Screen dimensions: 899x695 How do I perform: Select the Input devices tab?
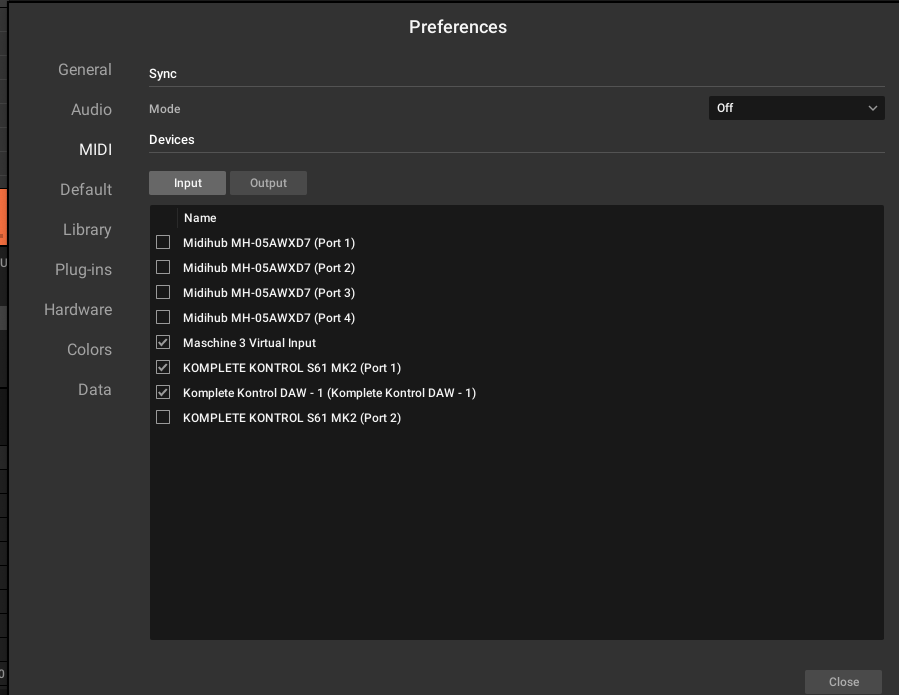187,183
